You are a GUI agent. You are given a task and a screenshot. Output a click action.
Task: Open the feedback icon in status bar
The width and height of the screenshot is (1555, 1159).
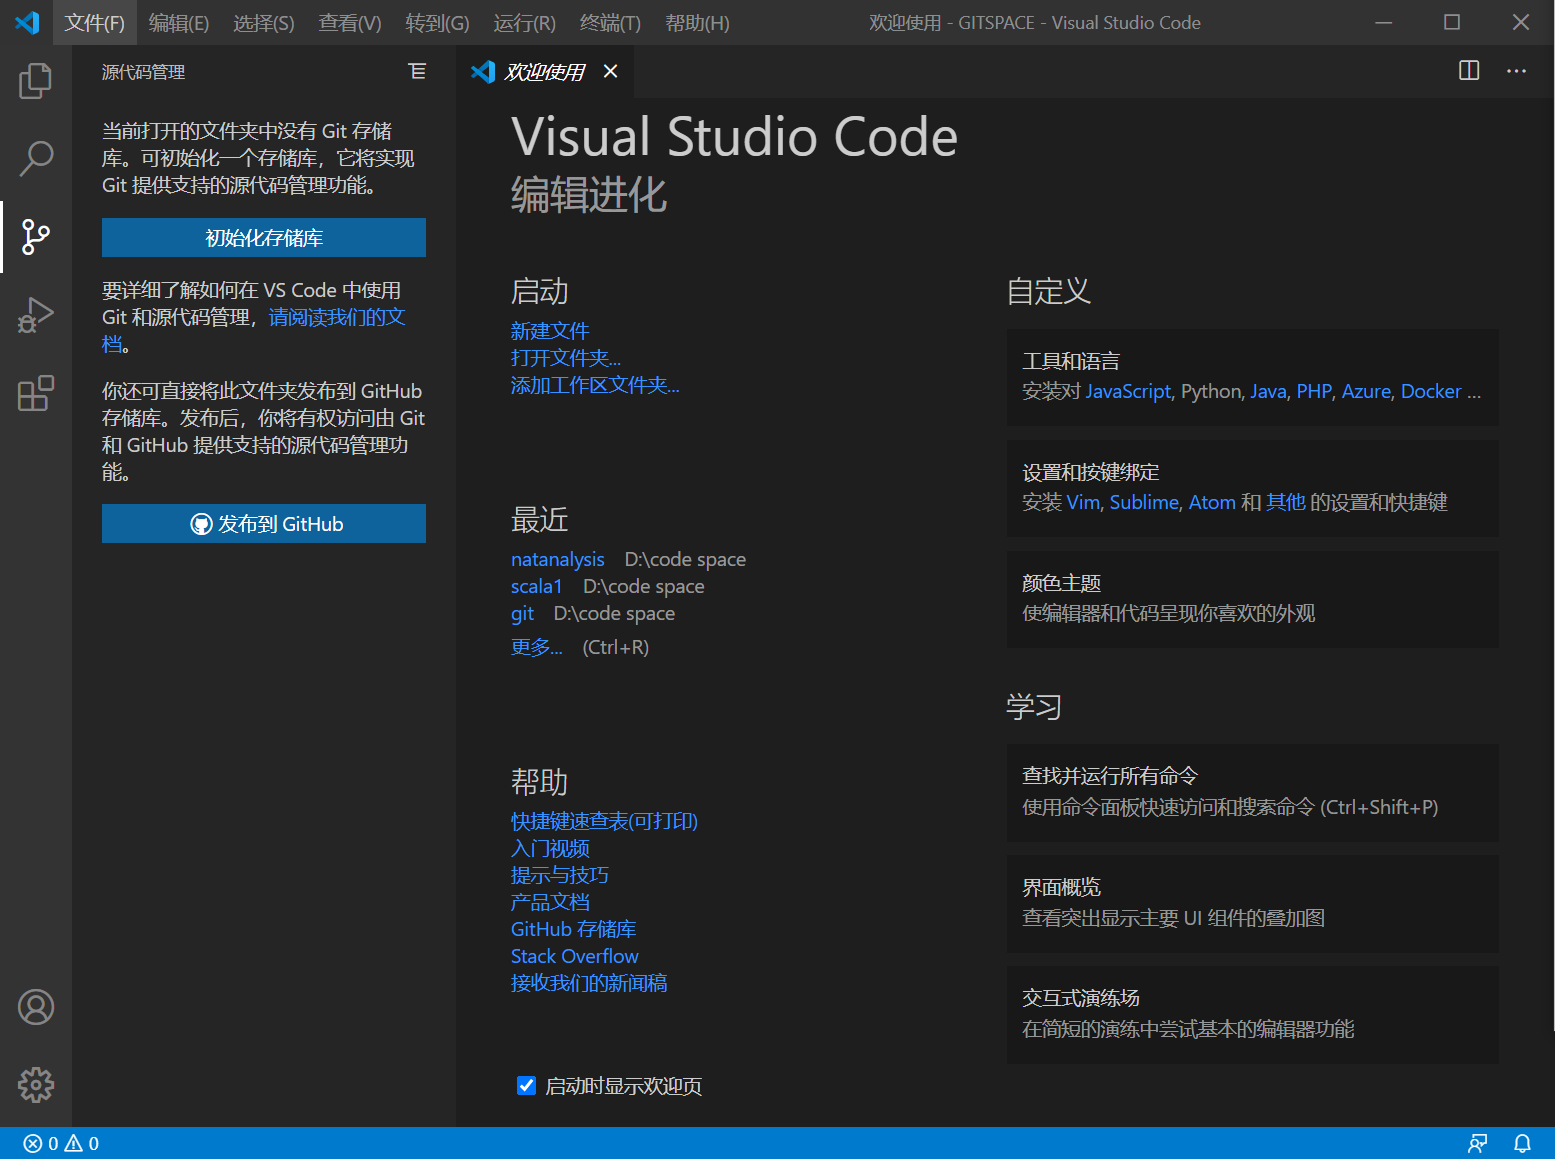click(1477, 1143)
